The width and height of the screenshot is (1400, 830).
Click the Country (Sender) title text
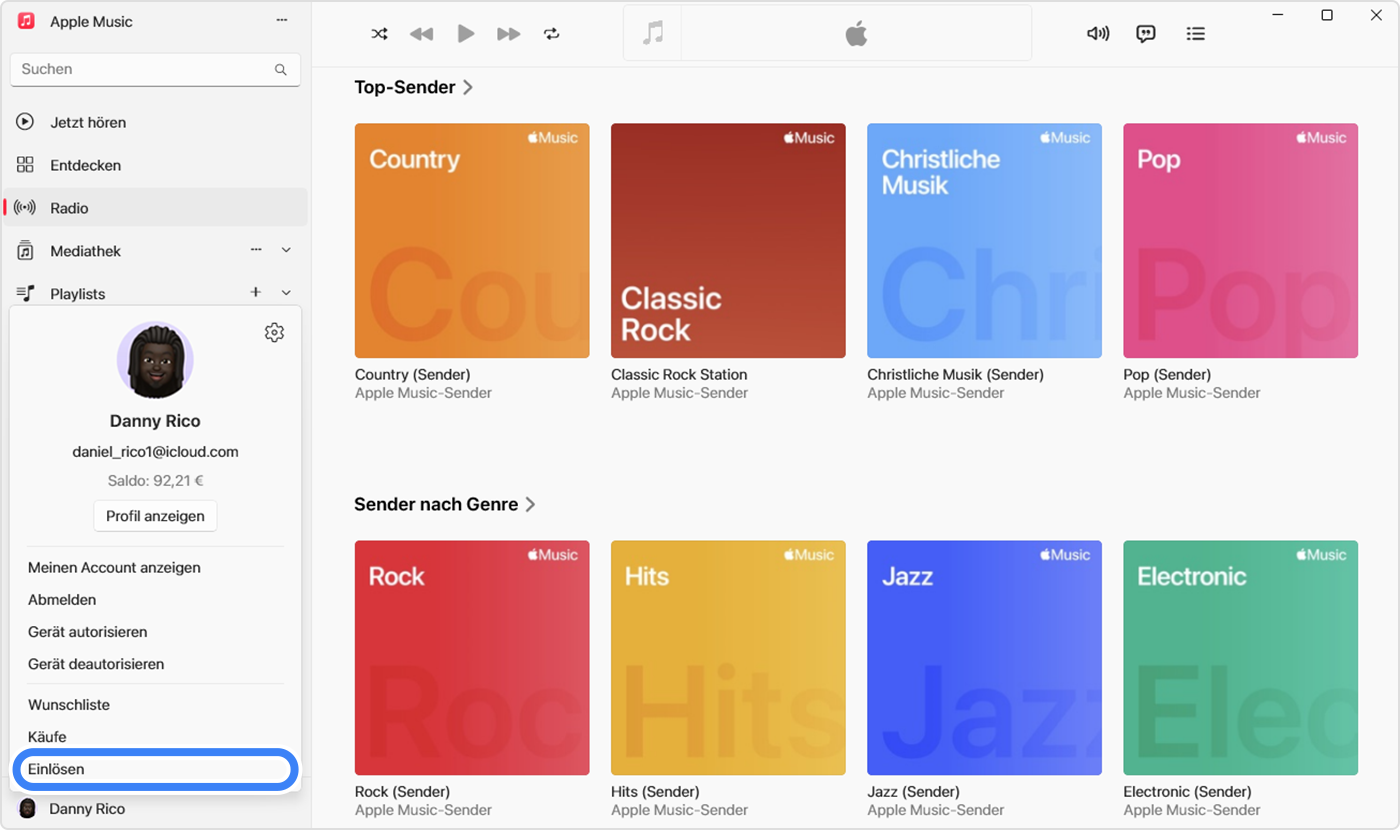(412, 375)
